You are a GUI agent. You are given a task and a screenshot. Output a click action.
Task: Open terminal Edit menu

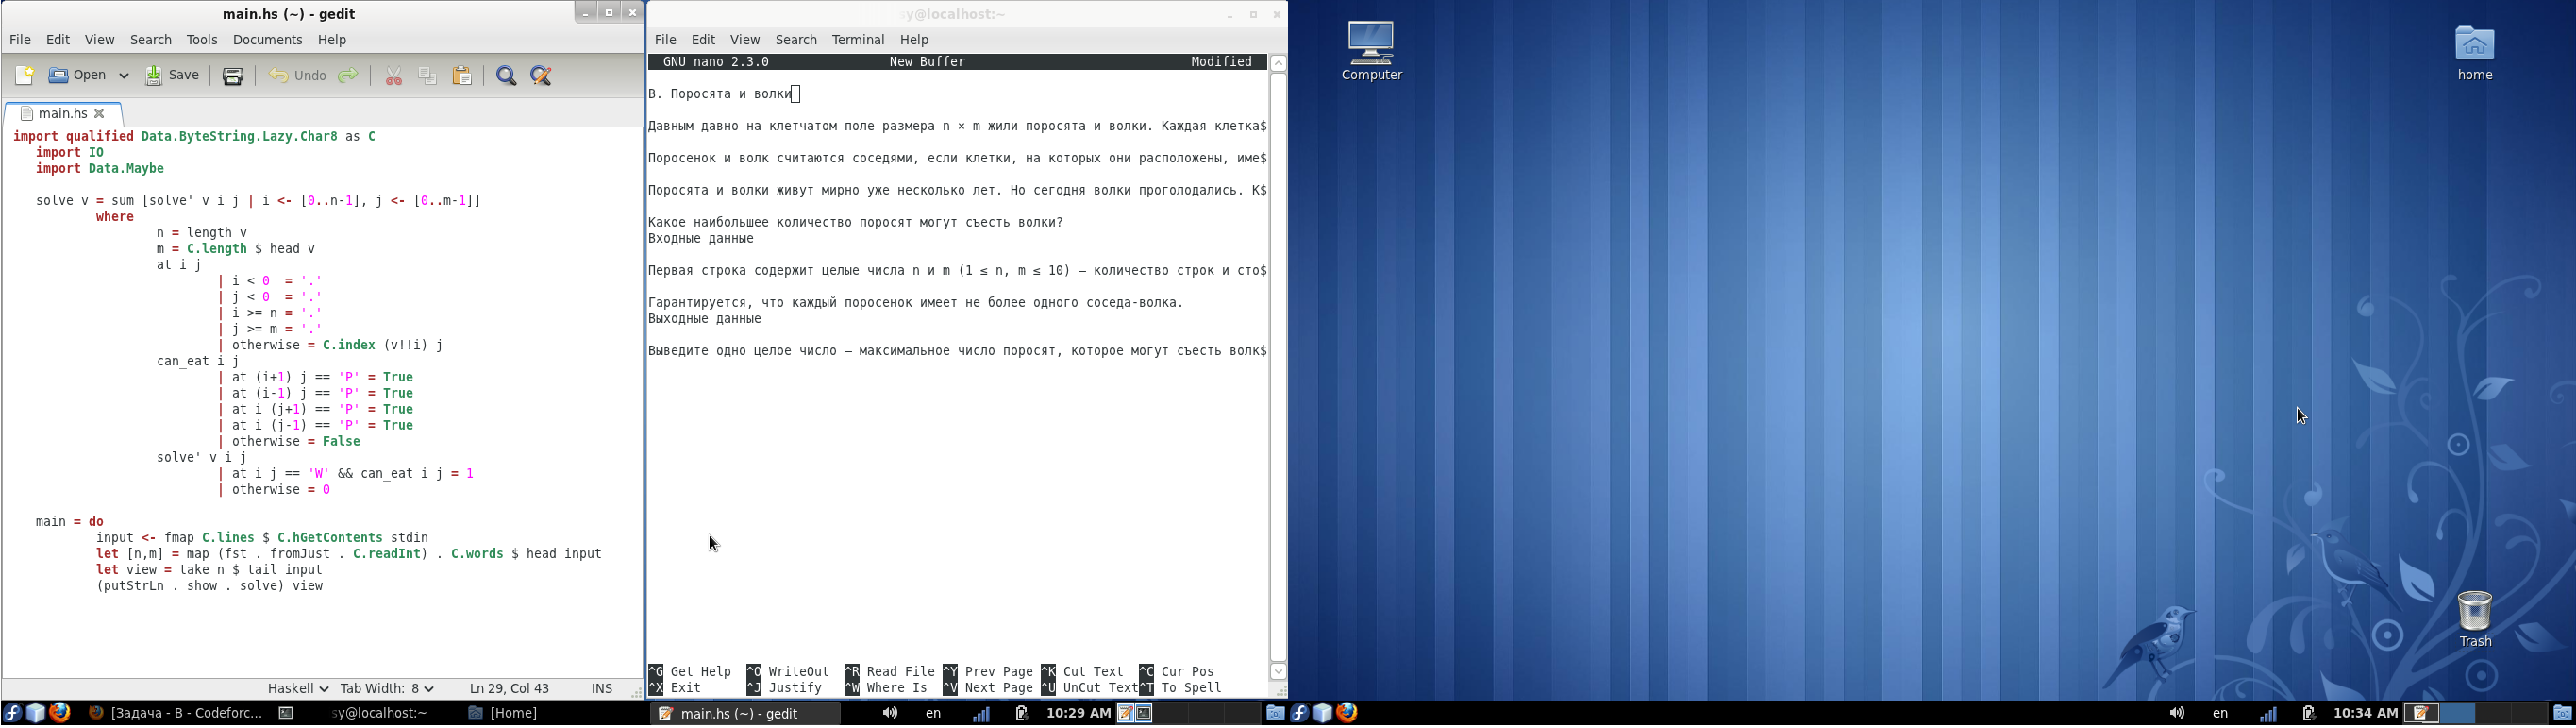[x=704, y=40]
